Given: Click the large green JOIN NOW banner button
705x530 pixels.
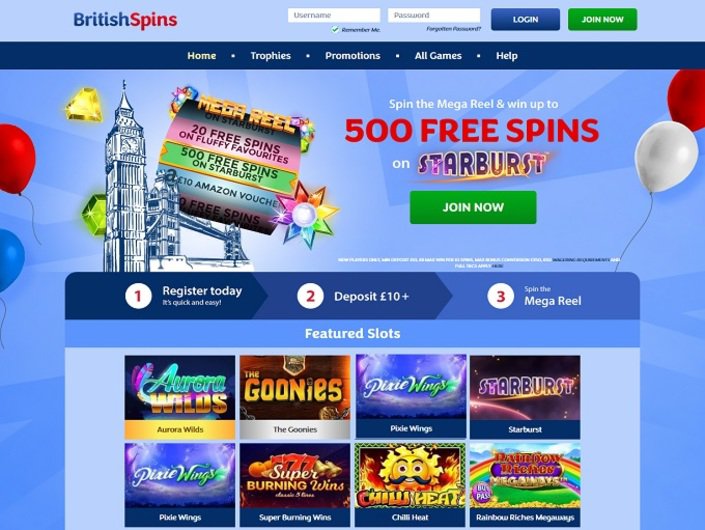Looking at the screenshot, I should [473, 207].
